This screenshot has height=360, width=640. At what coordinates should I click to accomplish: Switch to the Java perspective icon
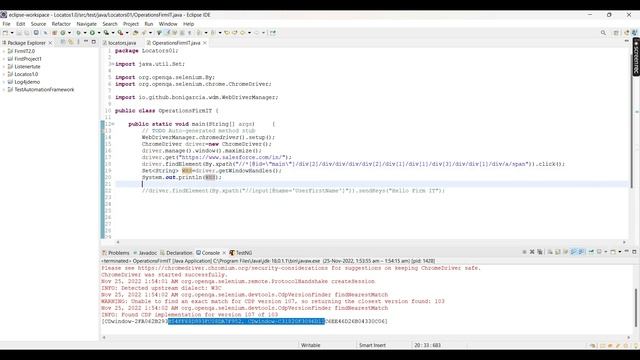[634, 33]
